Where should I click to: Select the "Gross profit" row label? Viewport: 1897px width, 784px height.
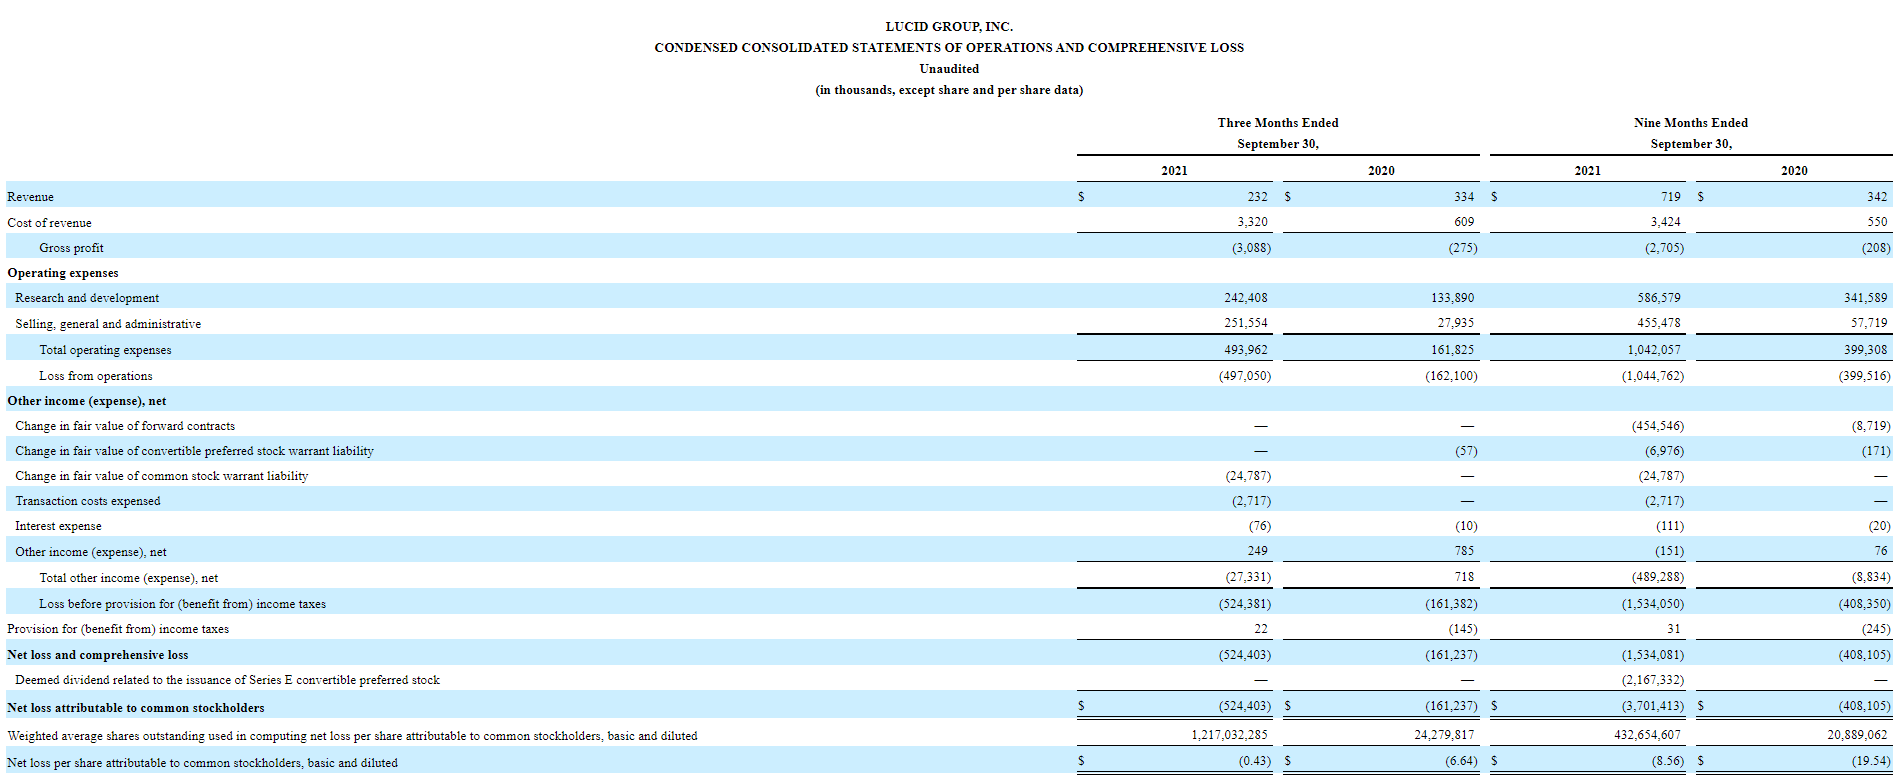71,248
